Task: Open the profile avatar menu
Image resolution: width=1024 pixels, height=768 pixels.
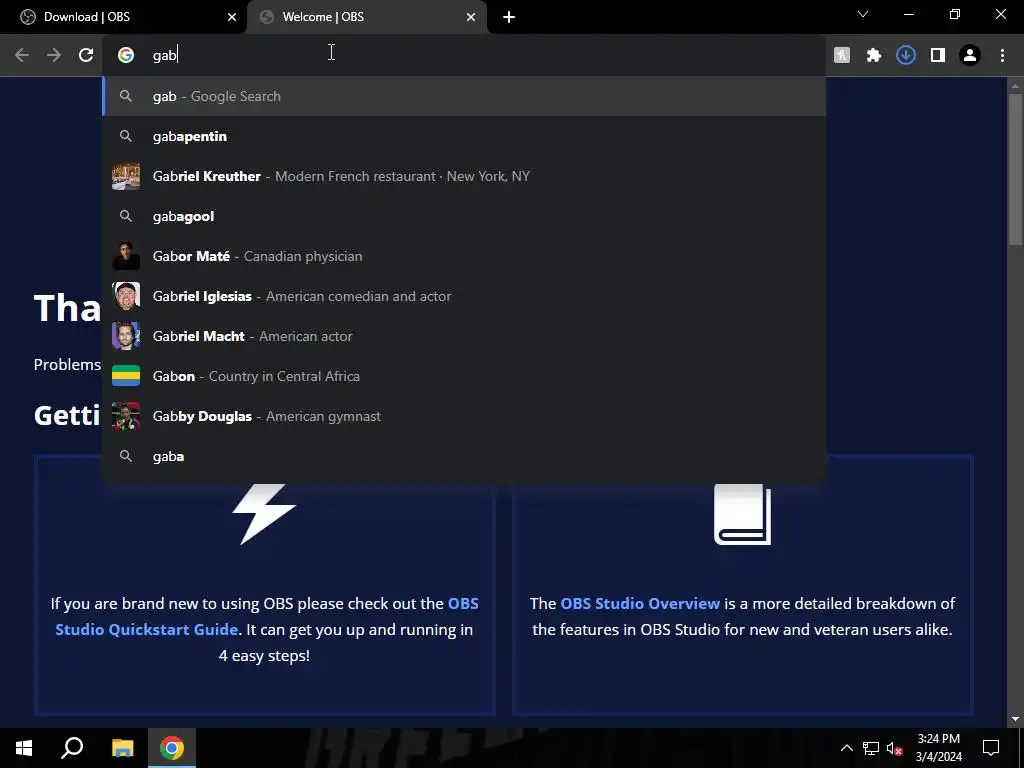Action: [970, 55]
